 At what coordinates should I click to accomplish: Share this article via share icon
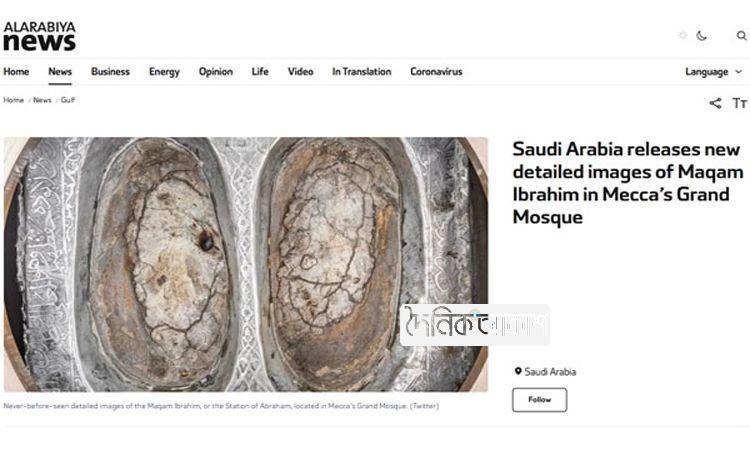[x=715, y=103]
